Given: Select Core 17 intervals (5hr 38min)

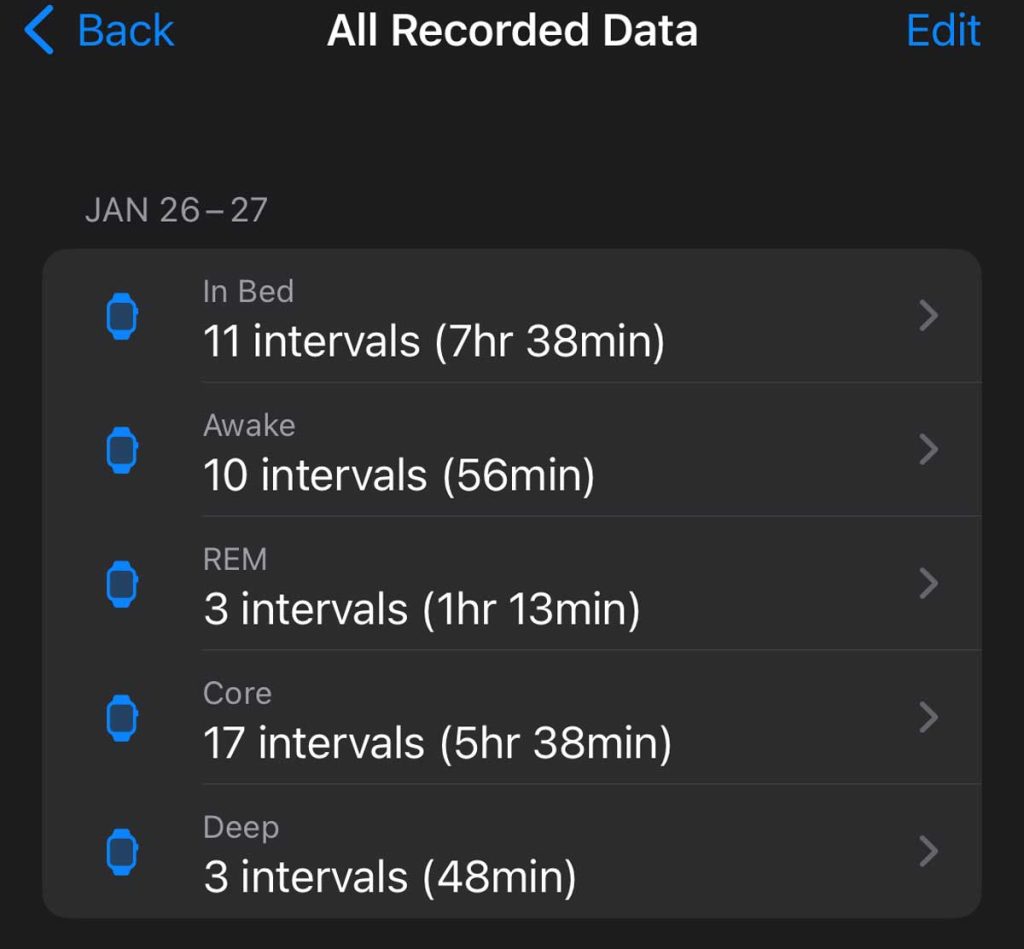Looking at the screenshot, I should [x=437, y=743].
